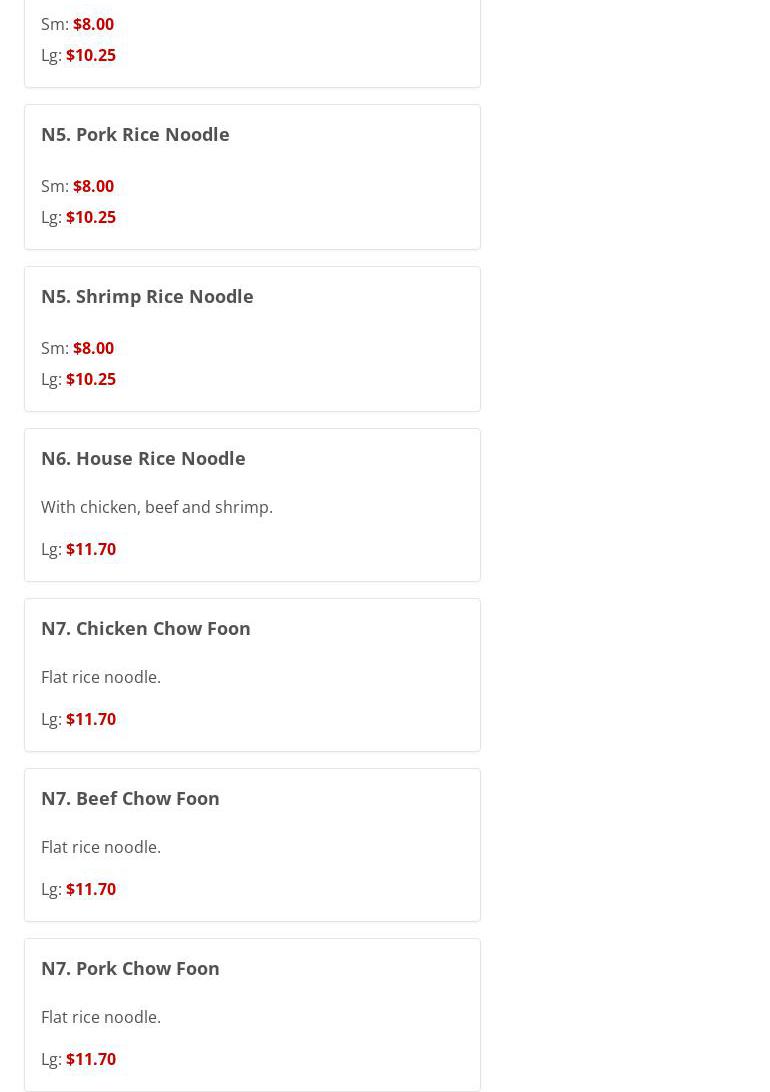Click the Beef Chow Foon 'Flat rice noodle.' description
The height and width of the screenshot is (1092, 770).
pyautogui.click(x=101, y=847)
